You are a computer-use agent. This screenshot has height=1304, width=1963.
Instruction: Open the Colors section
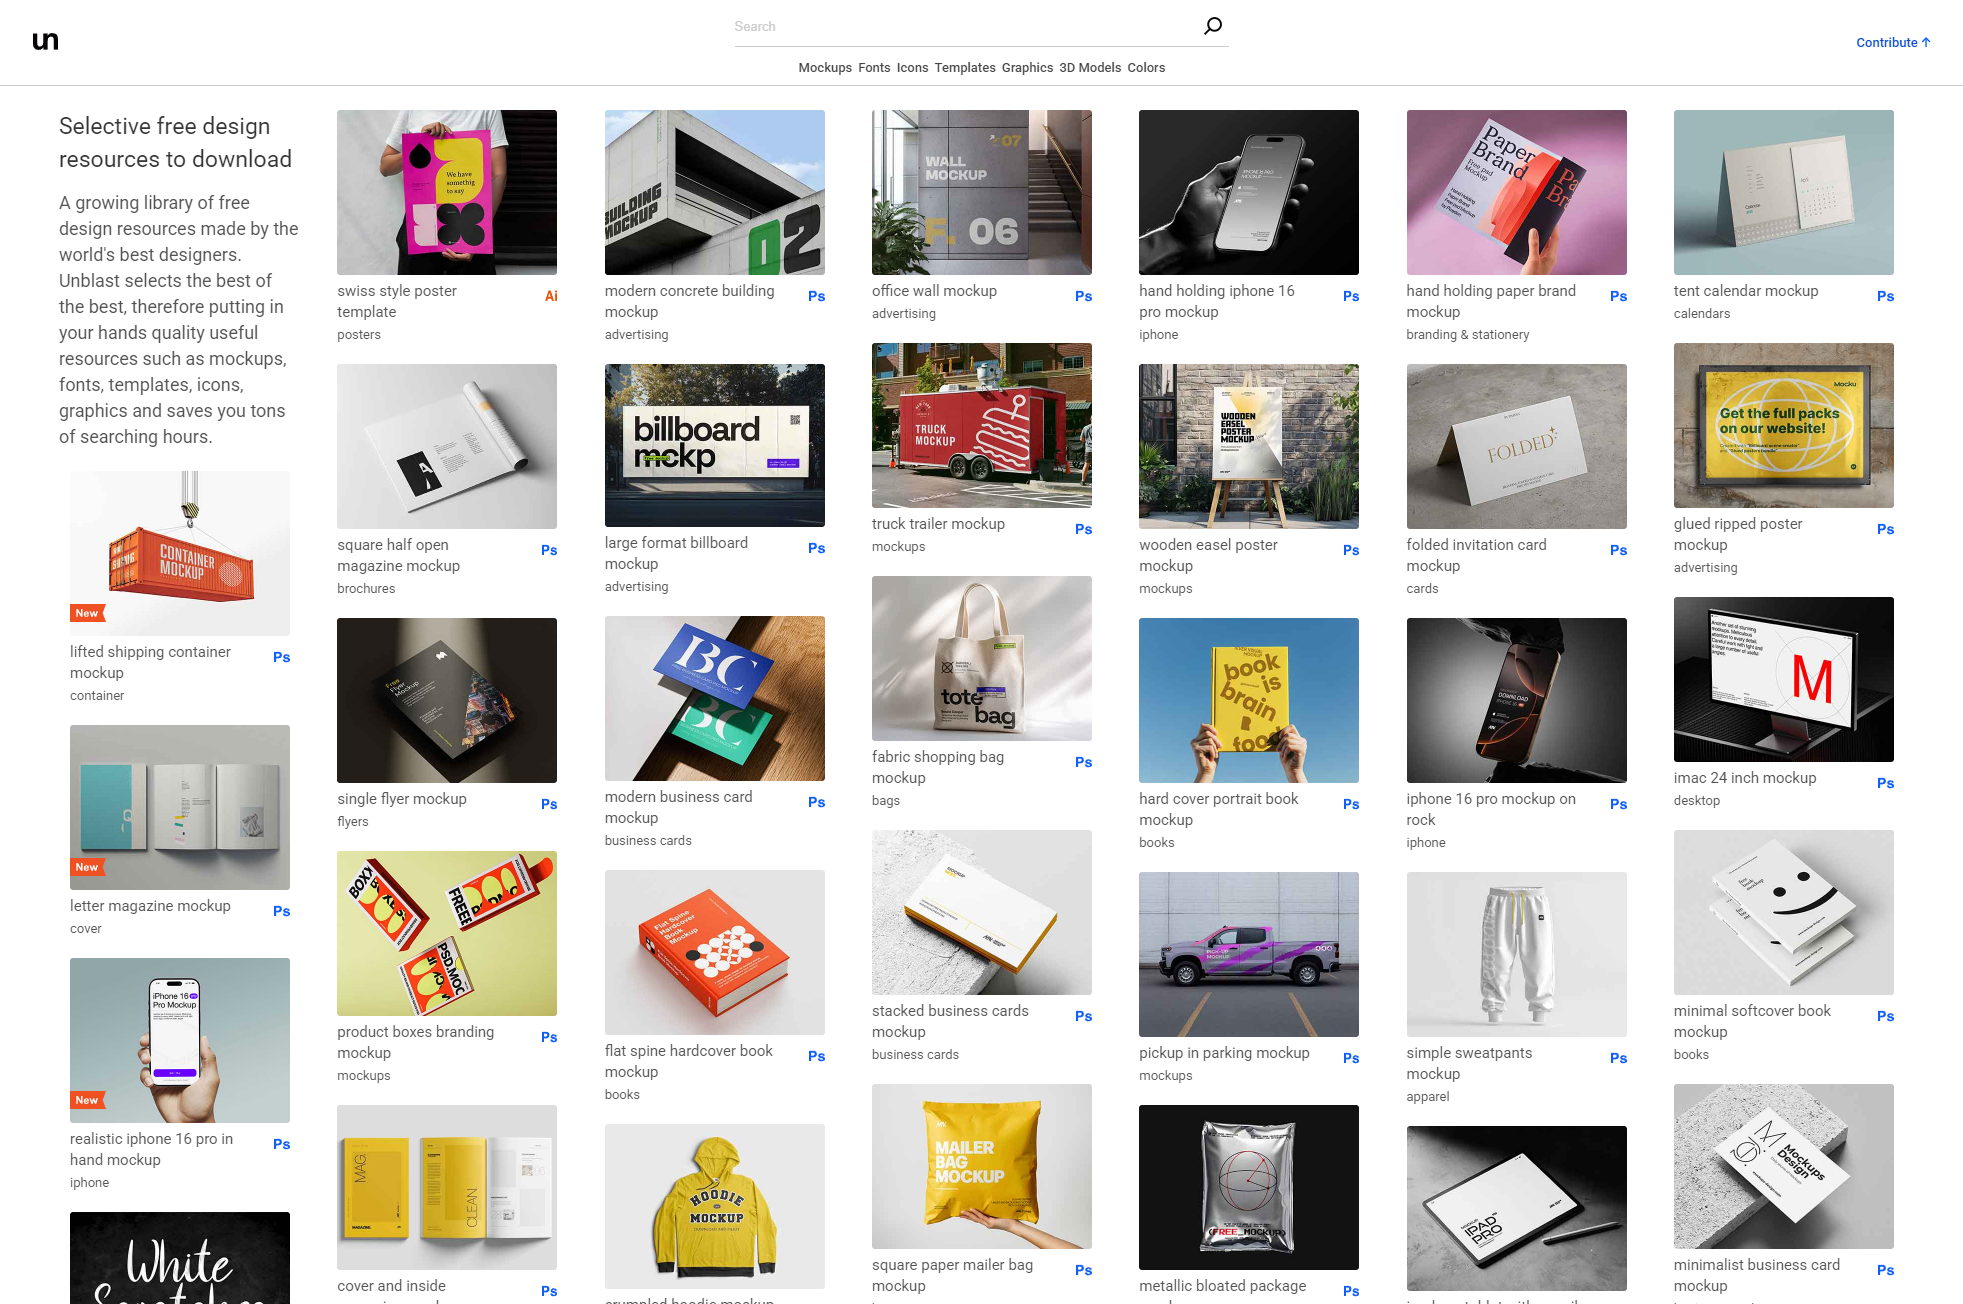pyautogui.click(x=1146, y=68)
